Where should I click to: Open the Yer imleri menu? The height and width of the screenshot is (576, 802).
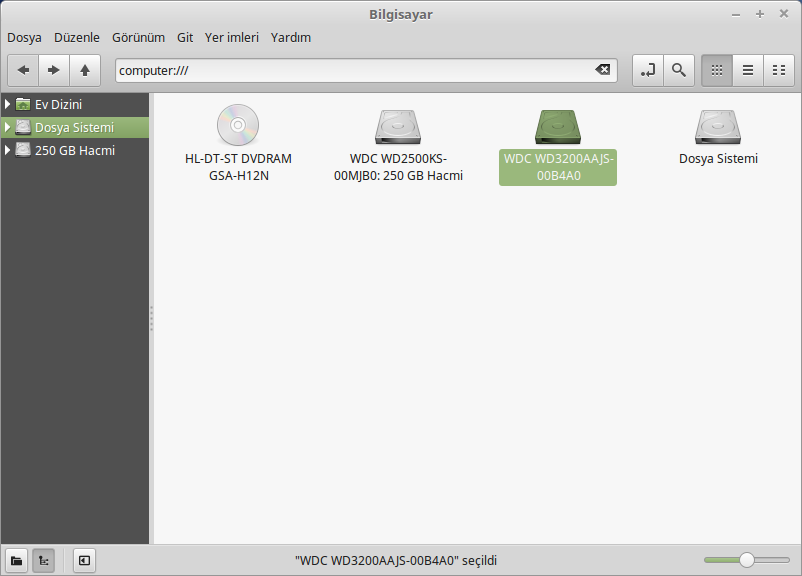click(x=232, y=37)
